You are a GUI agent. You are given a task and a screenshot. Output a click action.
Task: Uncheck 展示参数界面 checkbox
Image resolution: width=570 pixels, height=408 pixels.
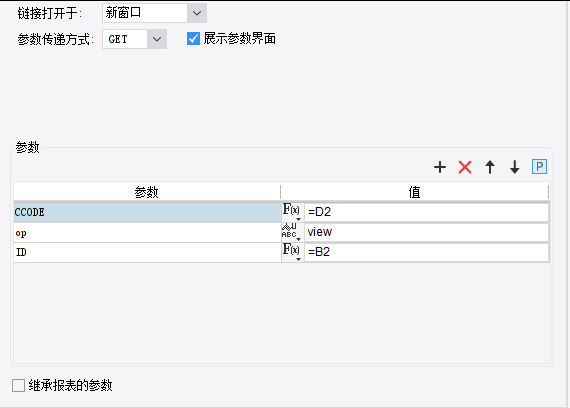point(193,39)
